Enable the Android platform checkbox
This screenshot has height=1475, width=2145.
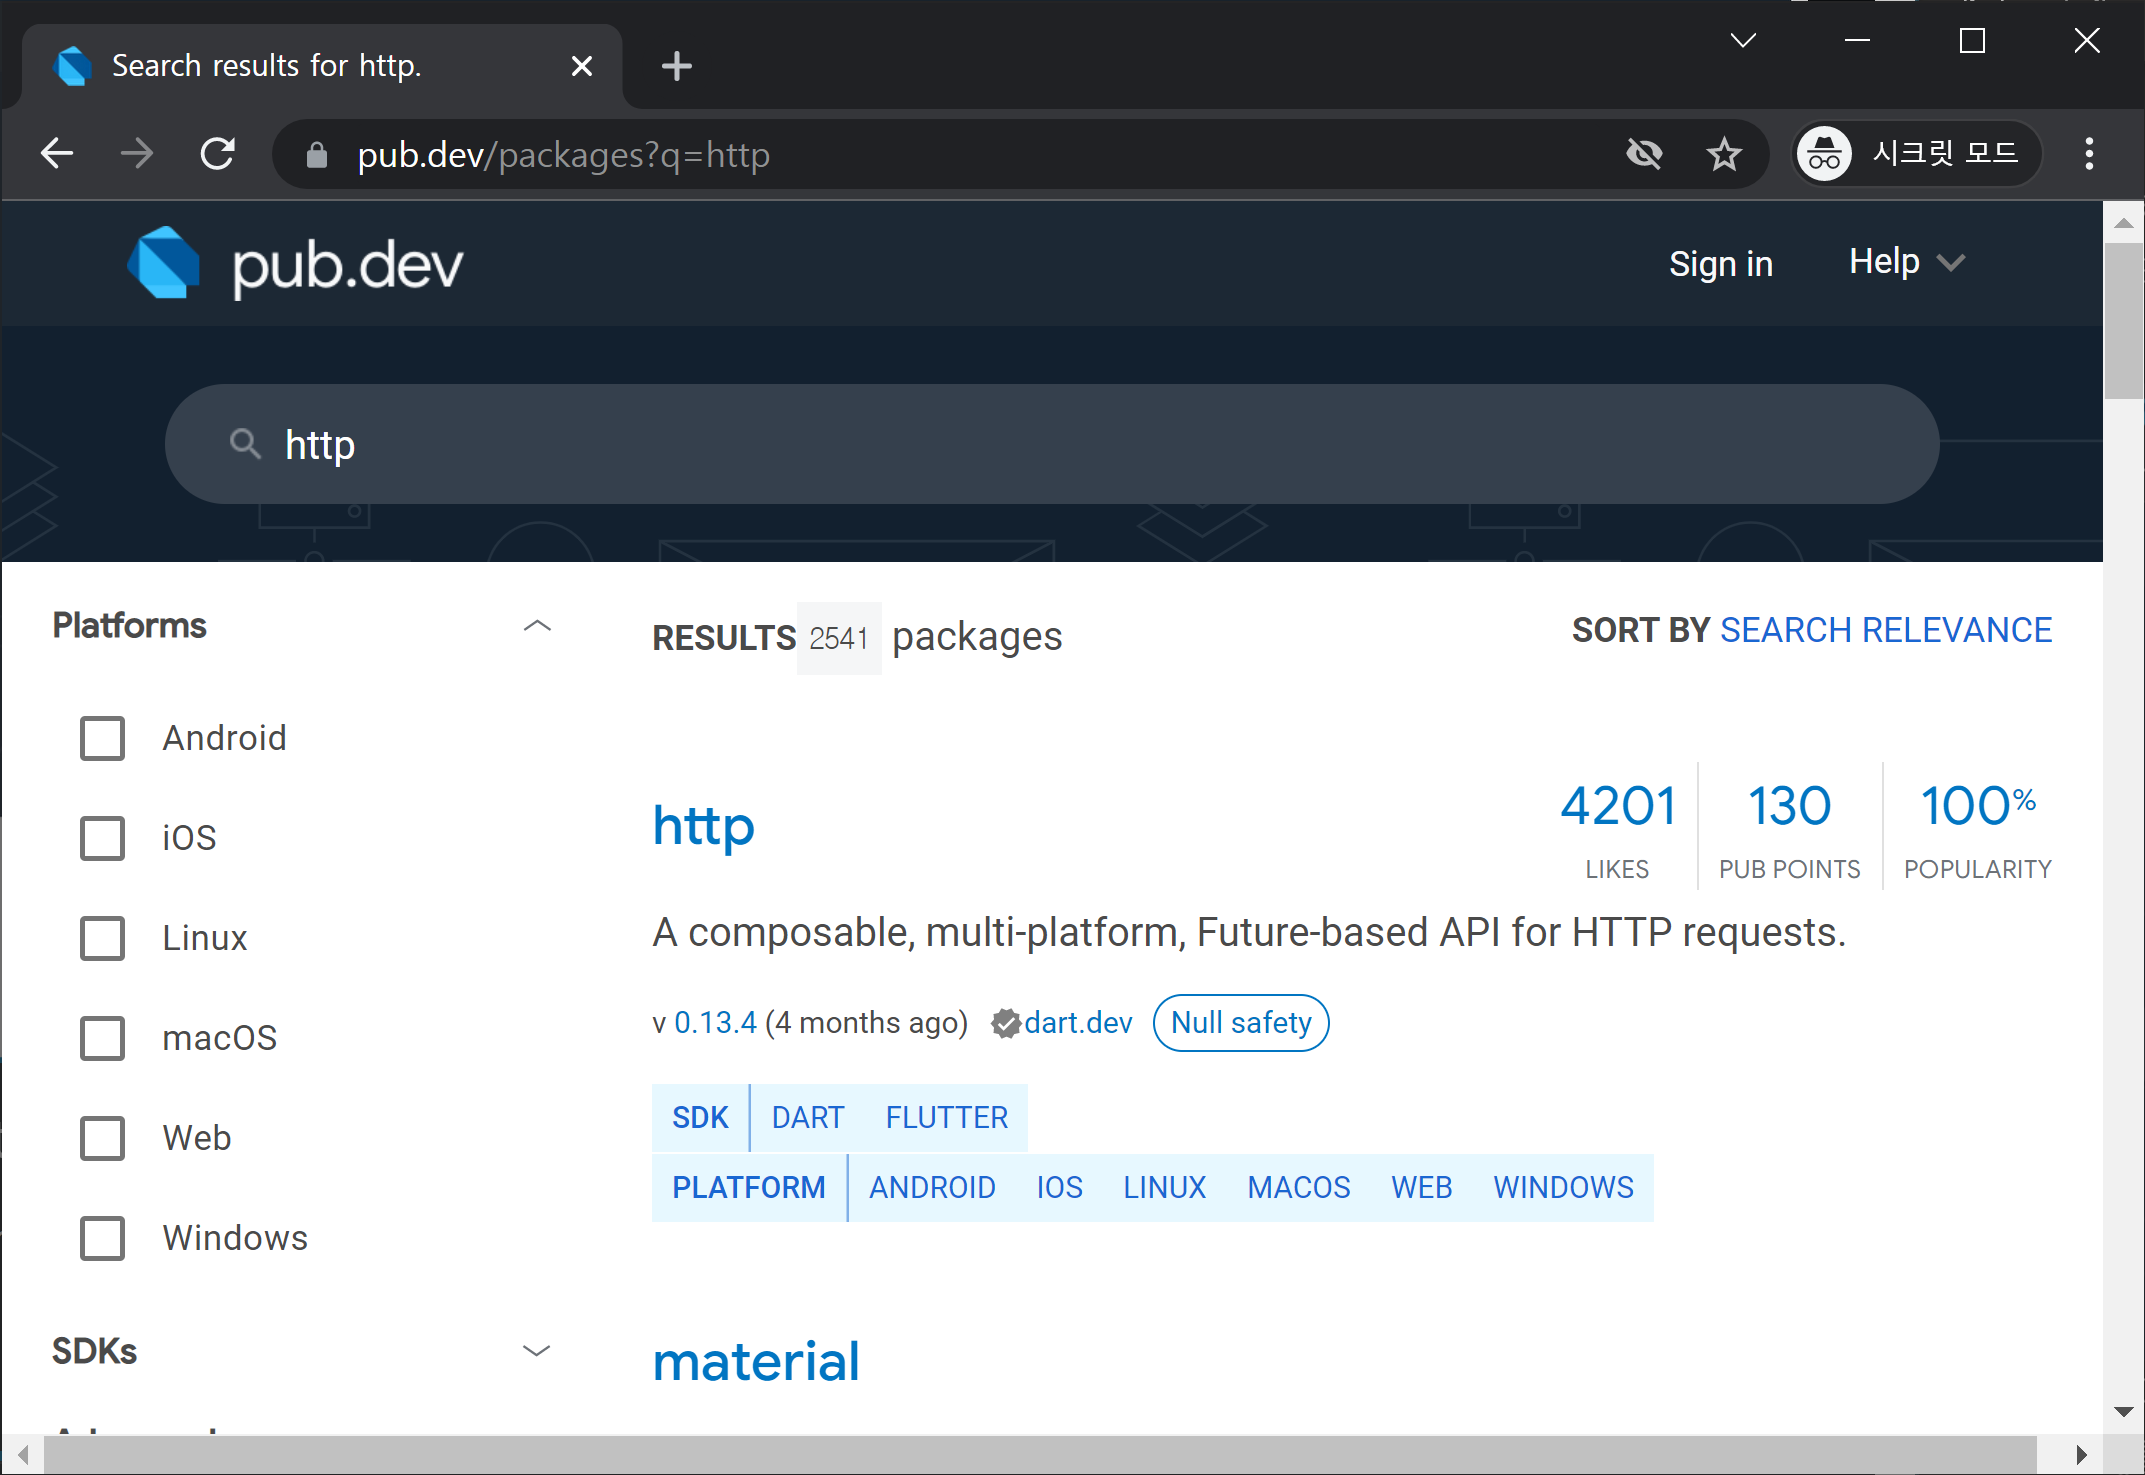click(102, 738)
